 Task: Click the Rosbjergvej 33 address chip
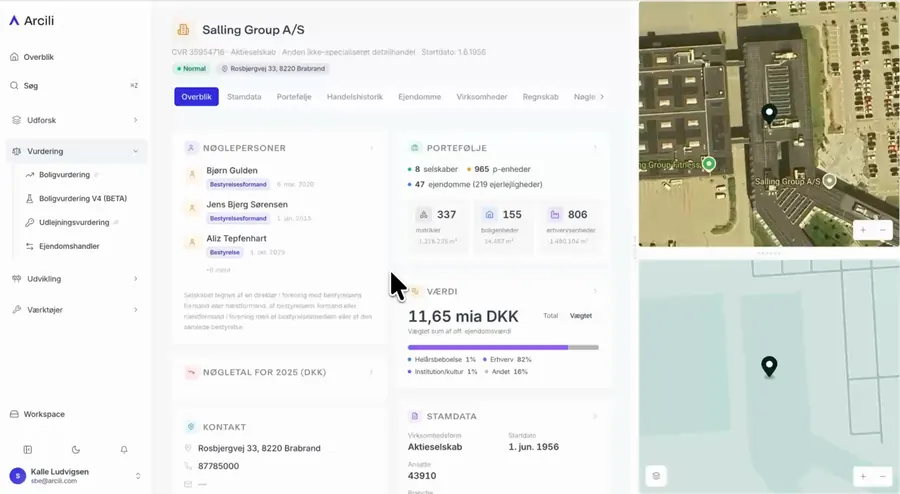pos(273,69)
